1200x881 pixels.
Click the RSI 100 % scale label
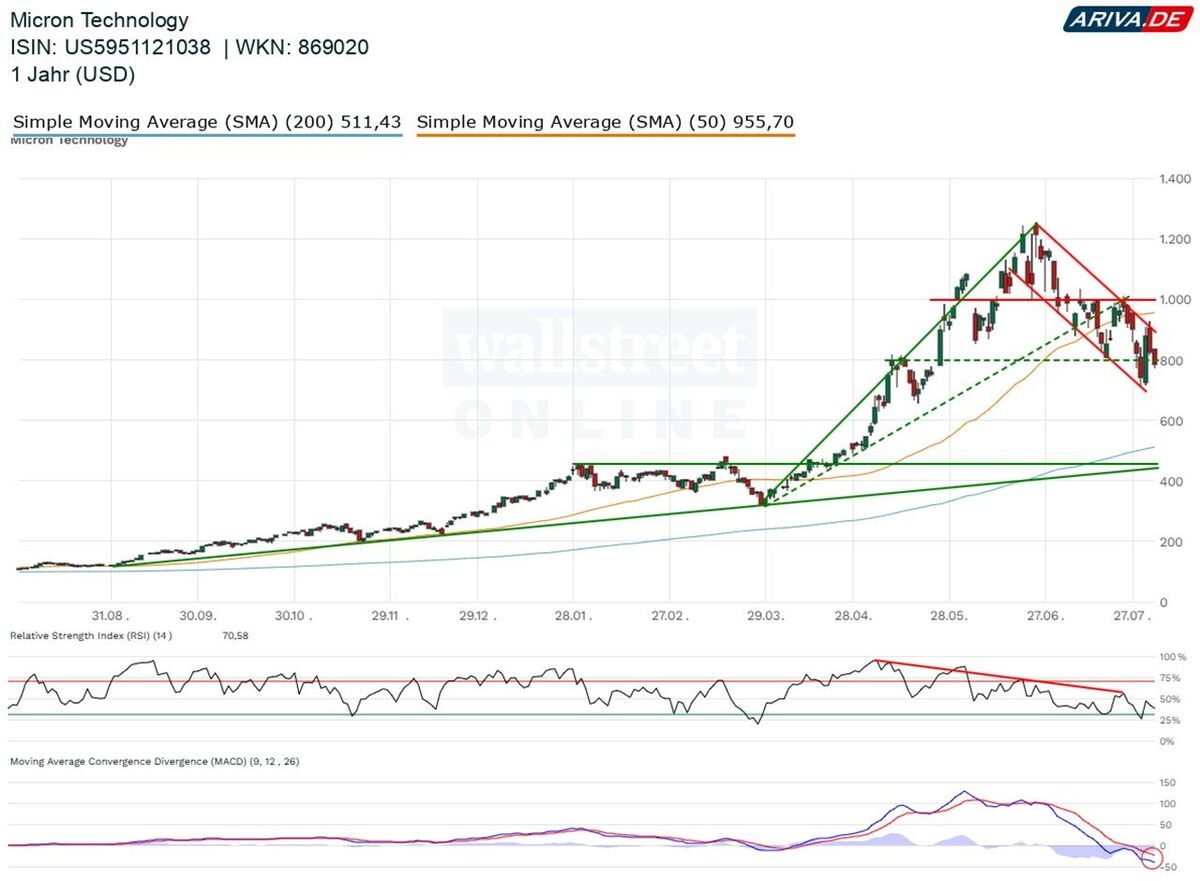[1175, 657]
